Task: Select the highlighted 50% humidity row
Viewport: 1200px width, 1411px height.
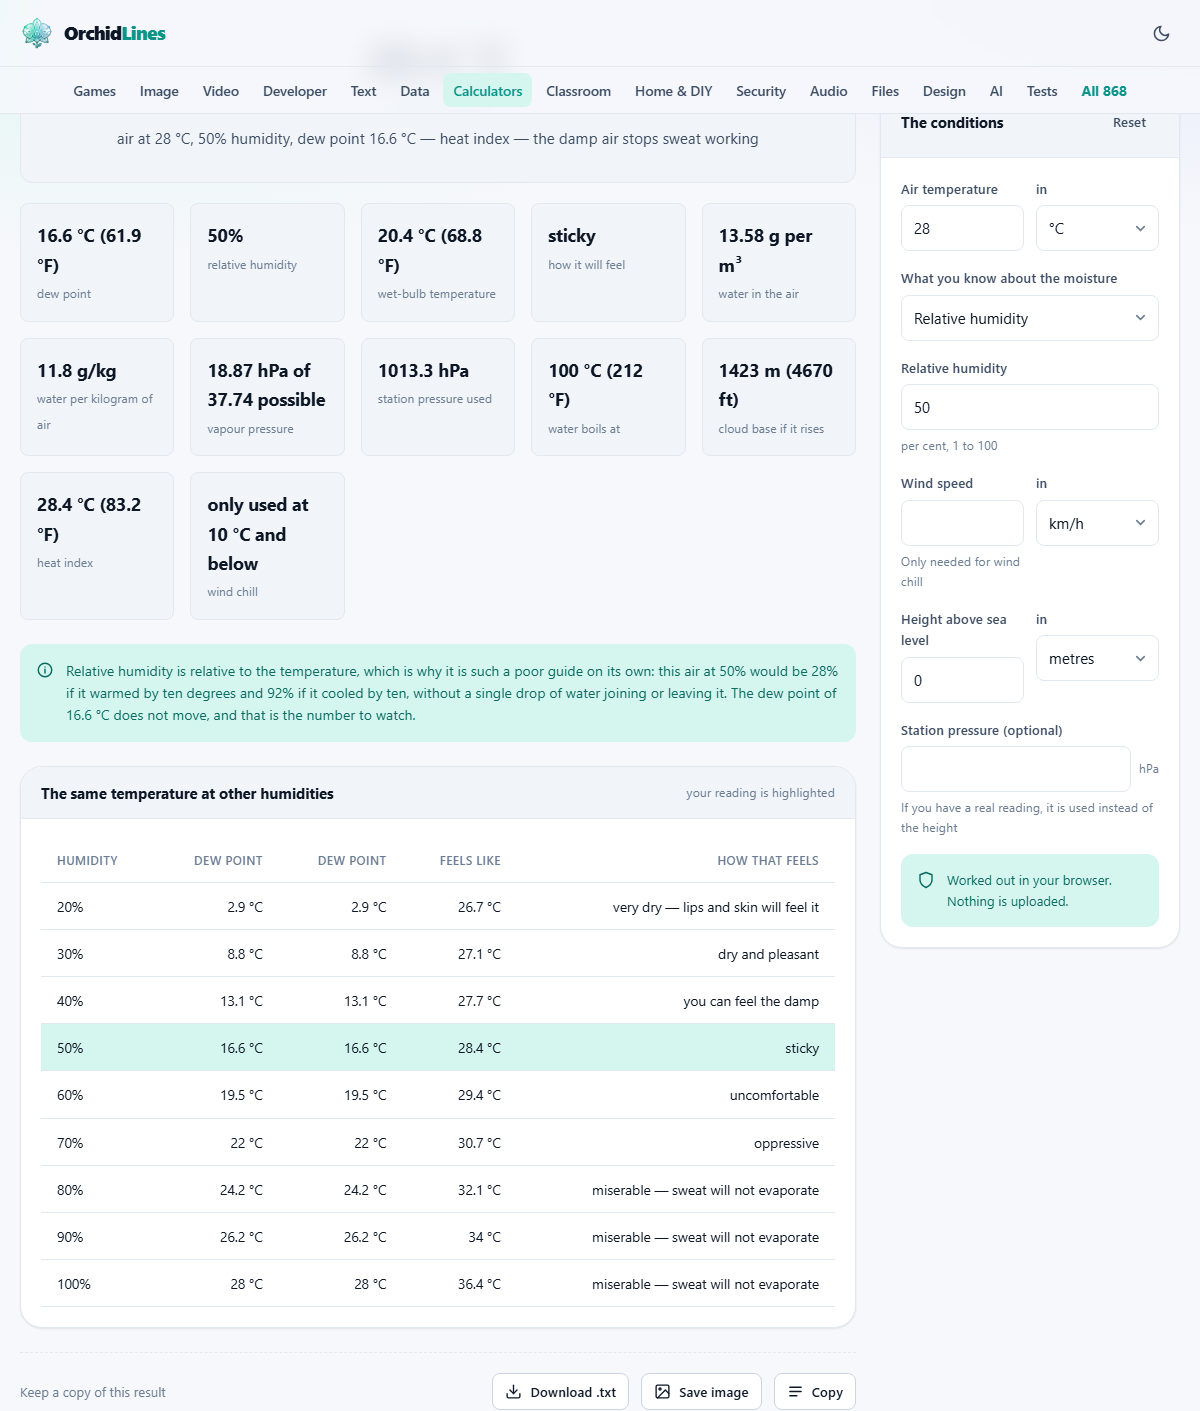Action: click(x=438, y=1048)
